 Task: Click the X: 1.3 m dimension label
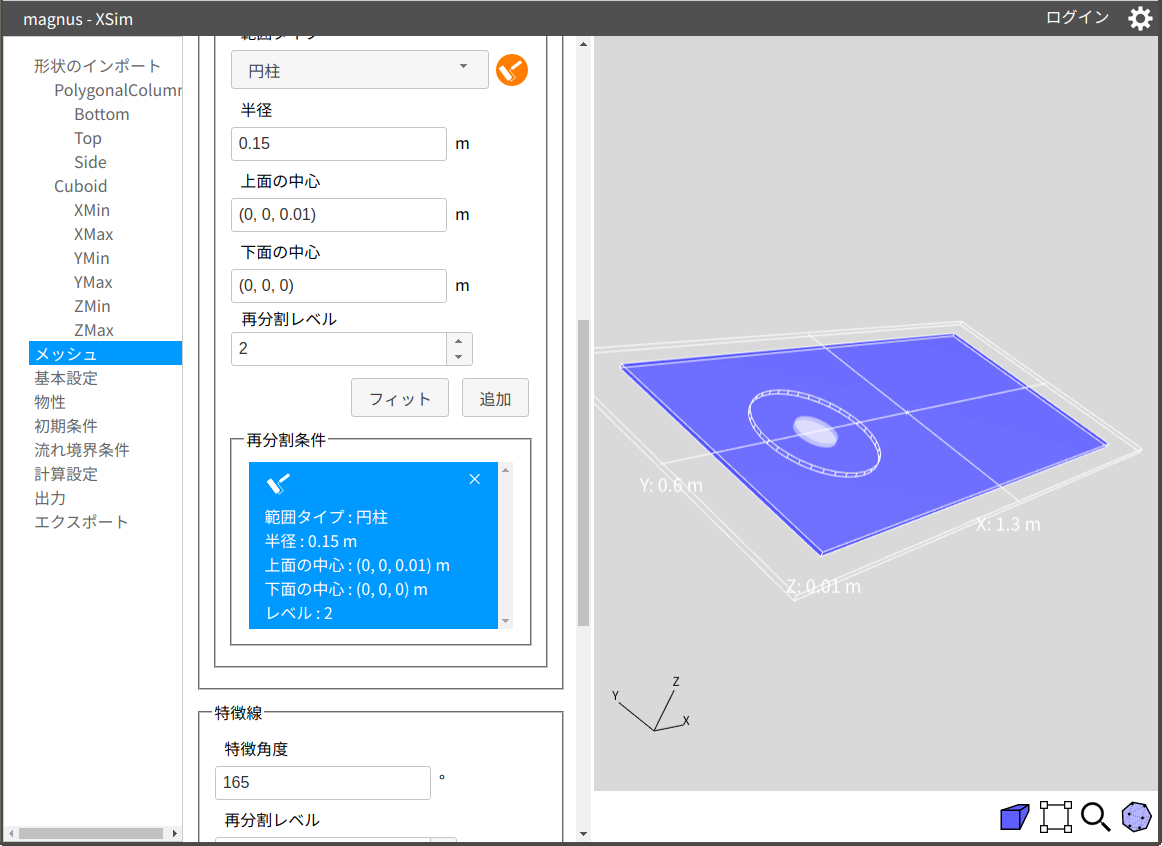pyautogui.click(x=1008, y=524)
